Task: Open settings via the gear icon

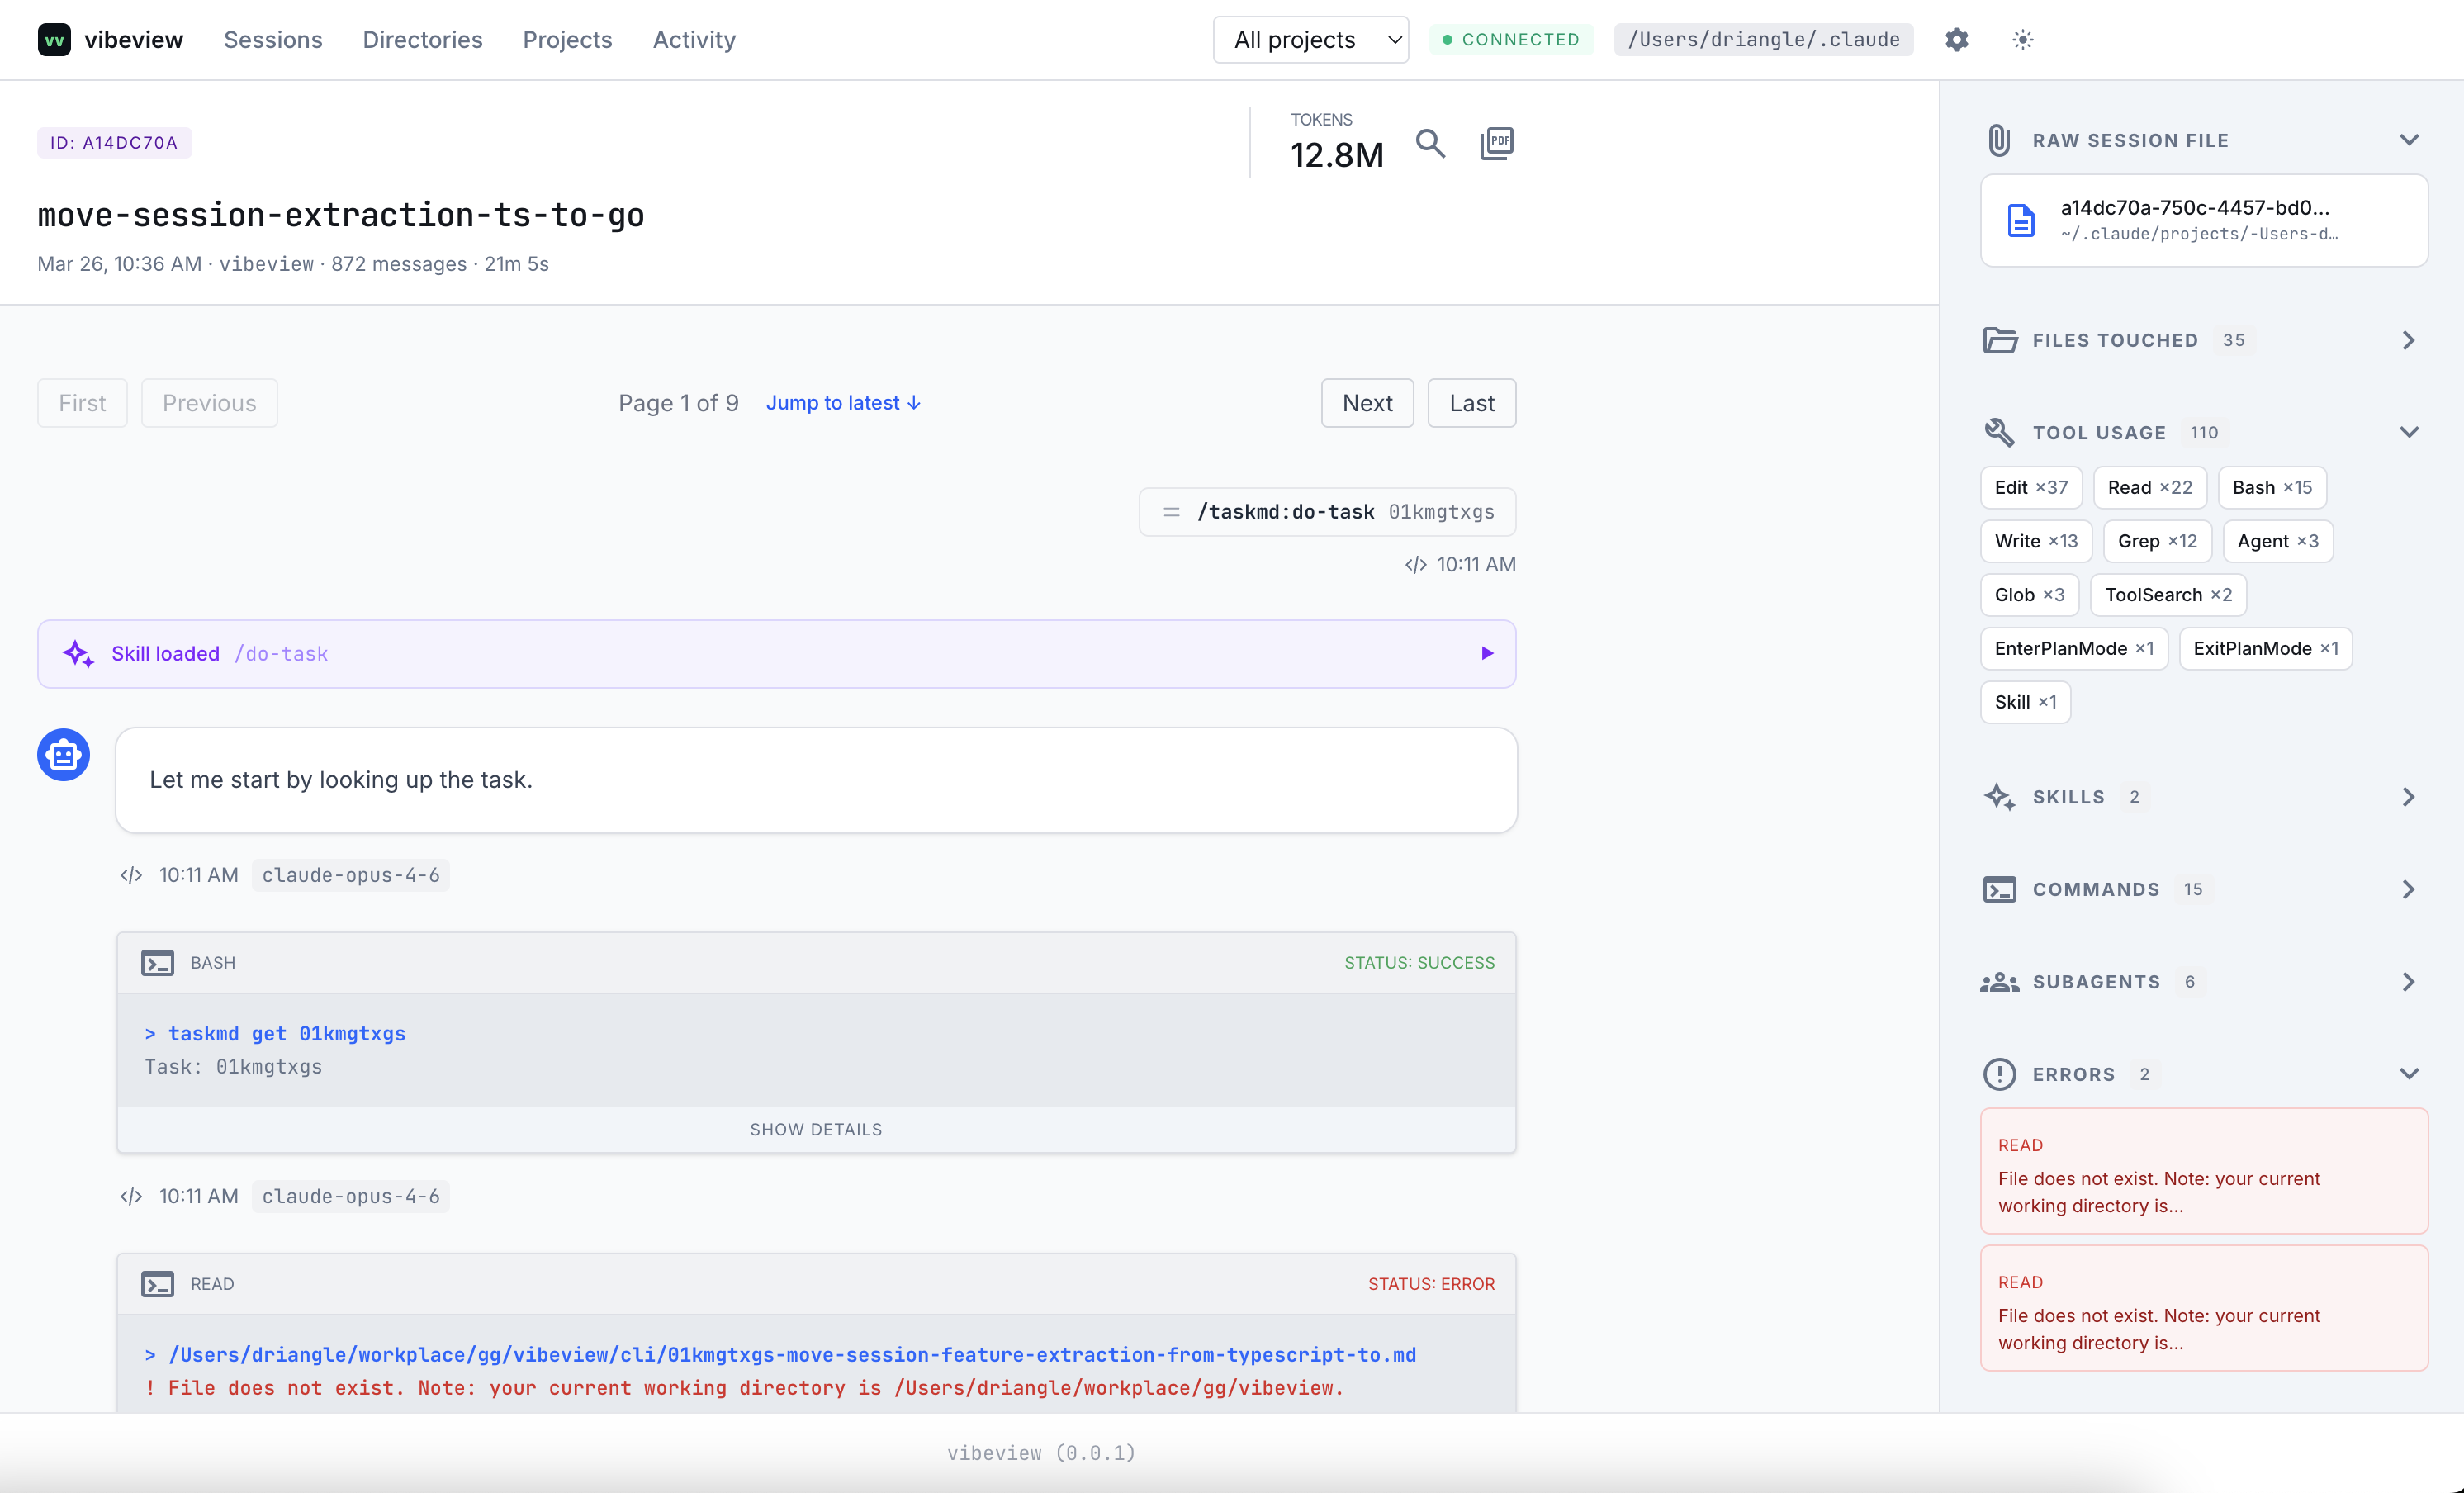Action: point(1956,40)
